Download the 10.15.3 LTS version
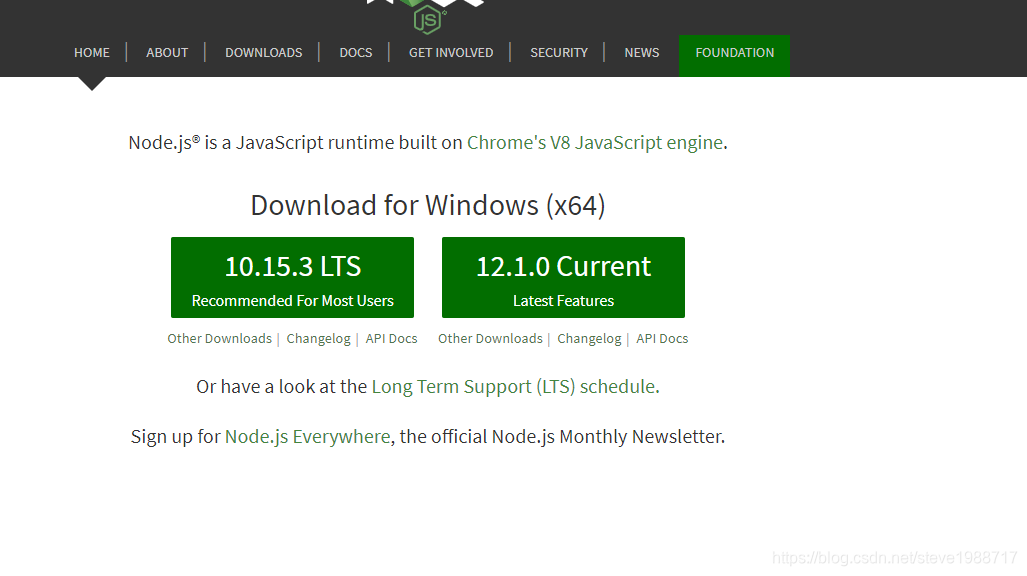The image size is (1027, 576). pyautogui.click(x=292, y=277)
